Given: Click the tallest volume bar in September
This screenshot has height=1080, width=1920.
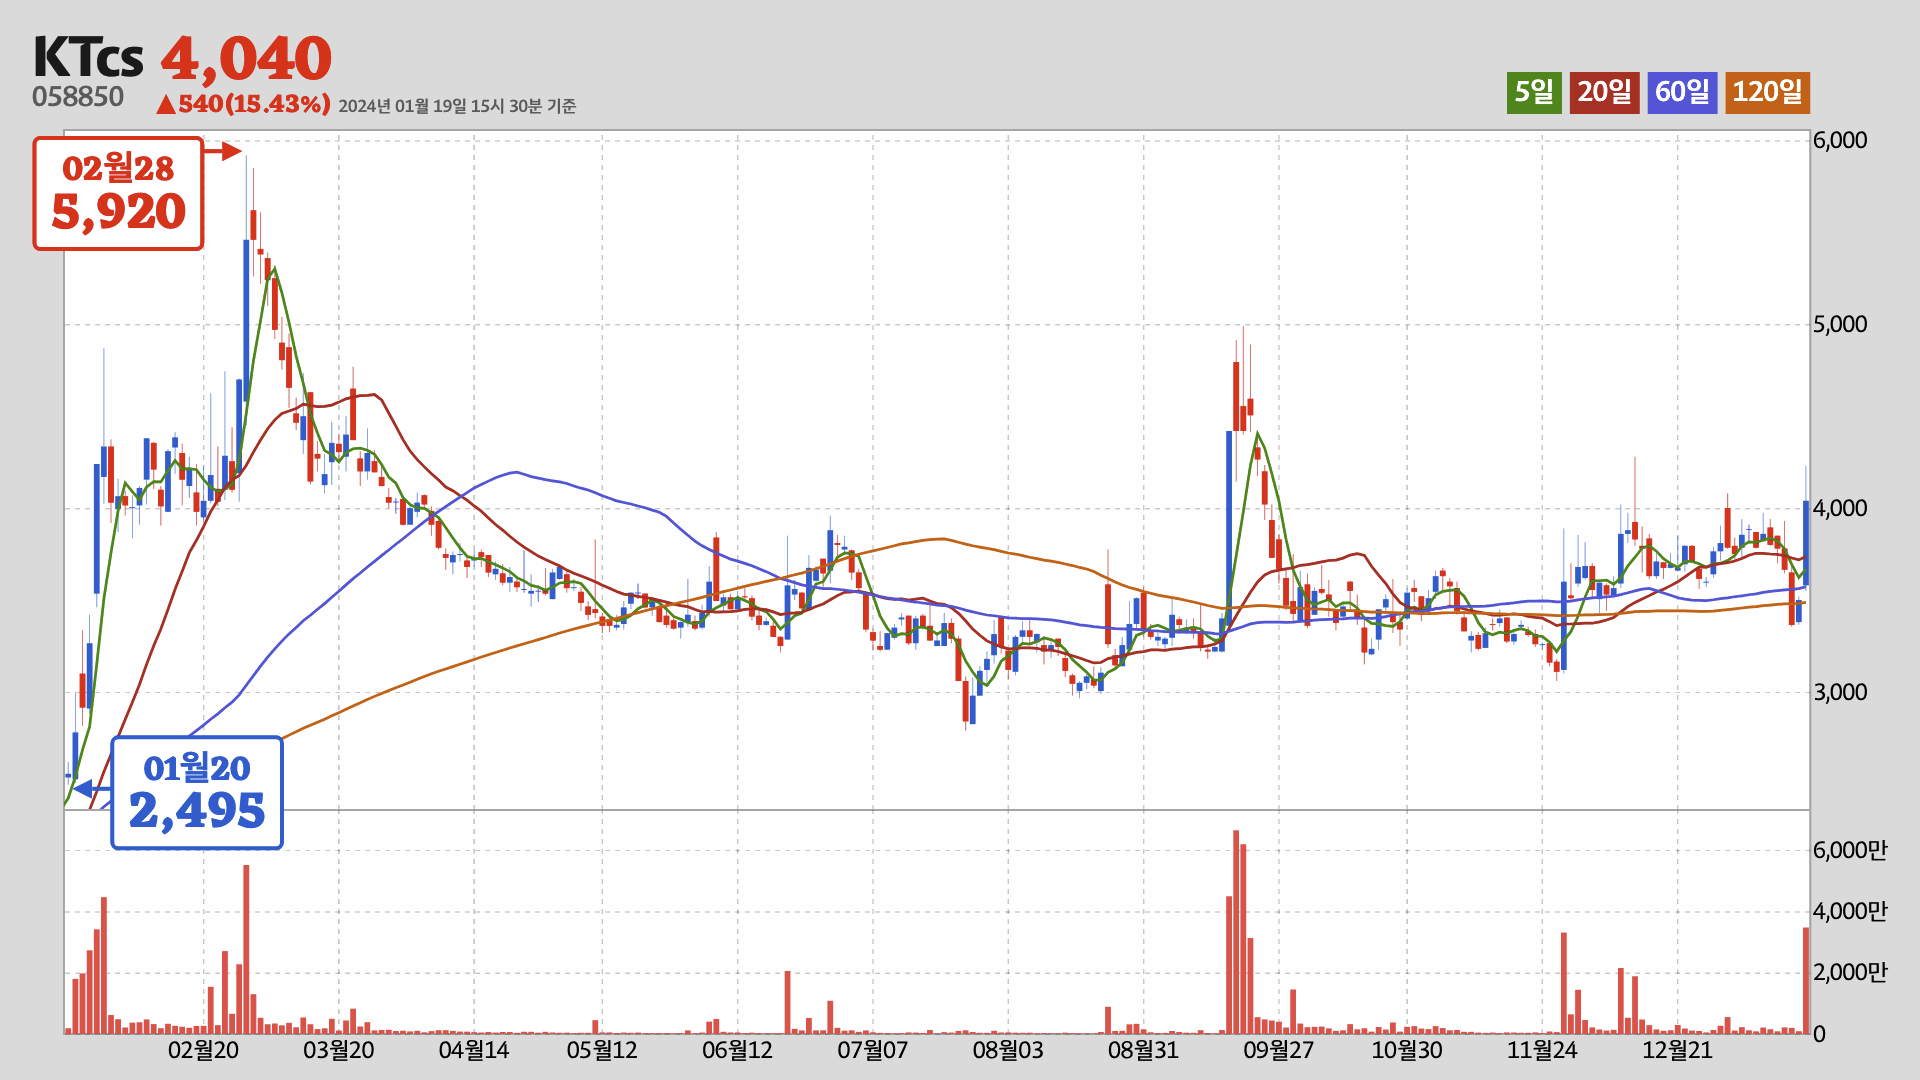Looking at the screenshot, I should (x=1236, y=932).
